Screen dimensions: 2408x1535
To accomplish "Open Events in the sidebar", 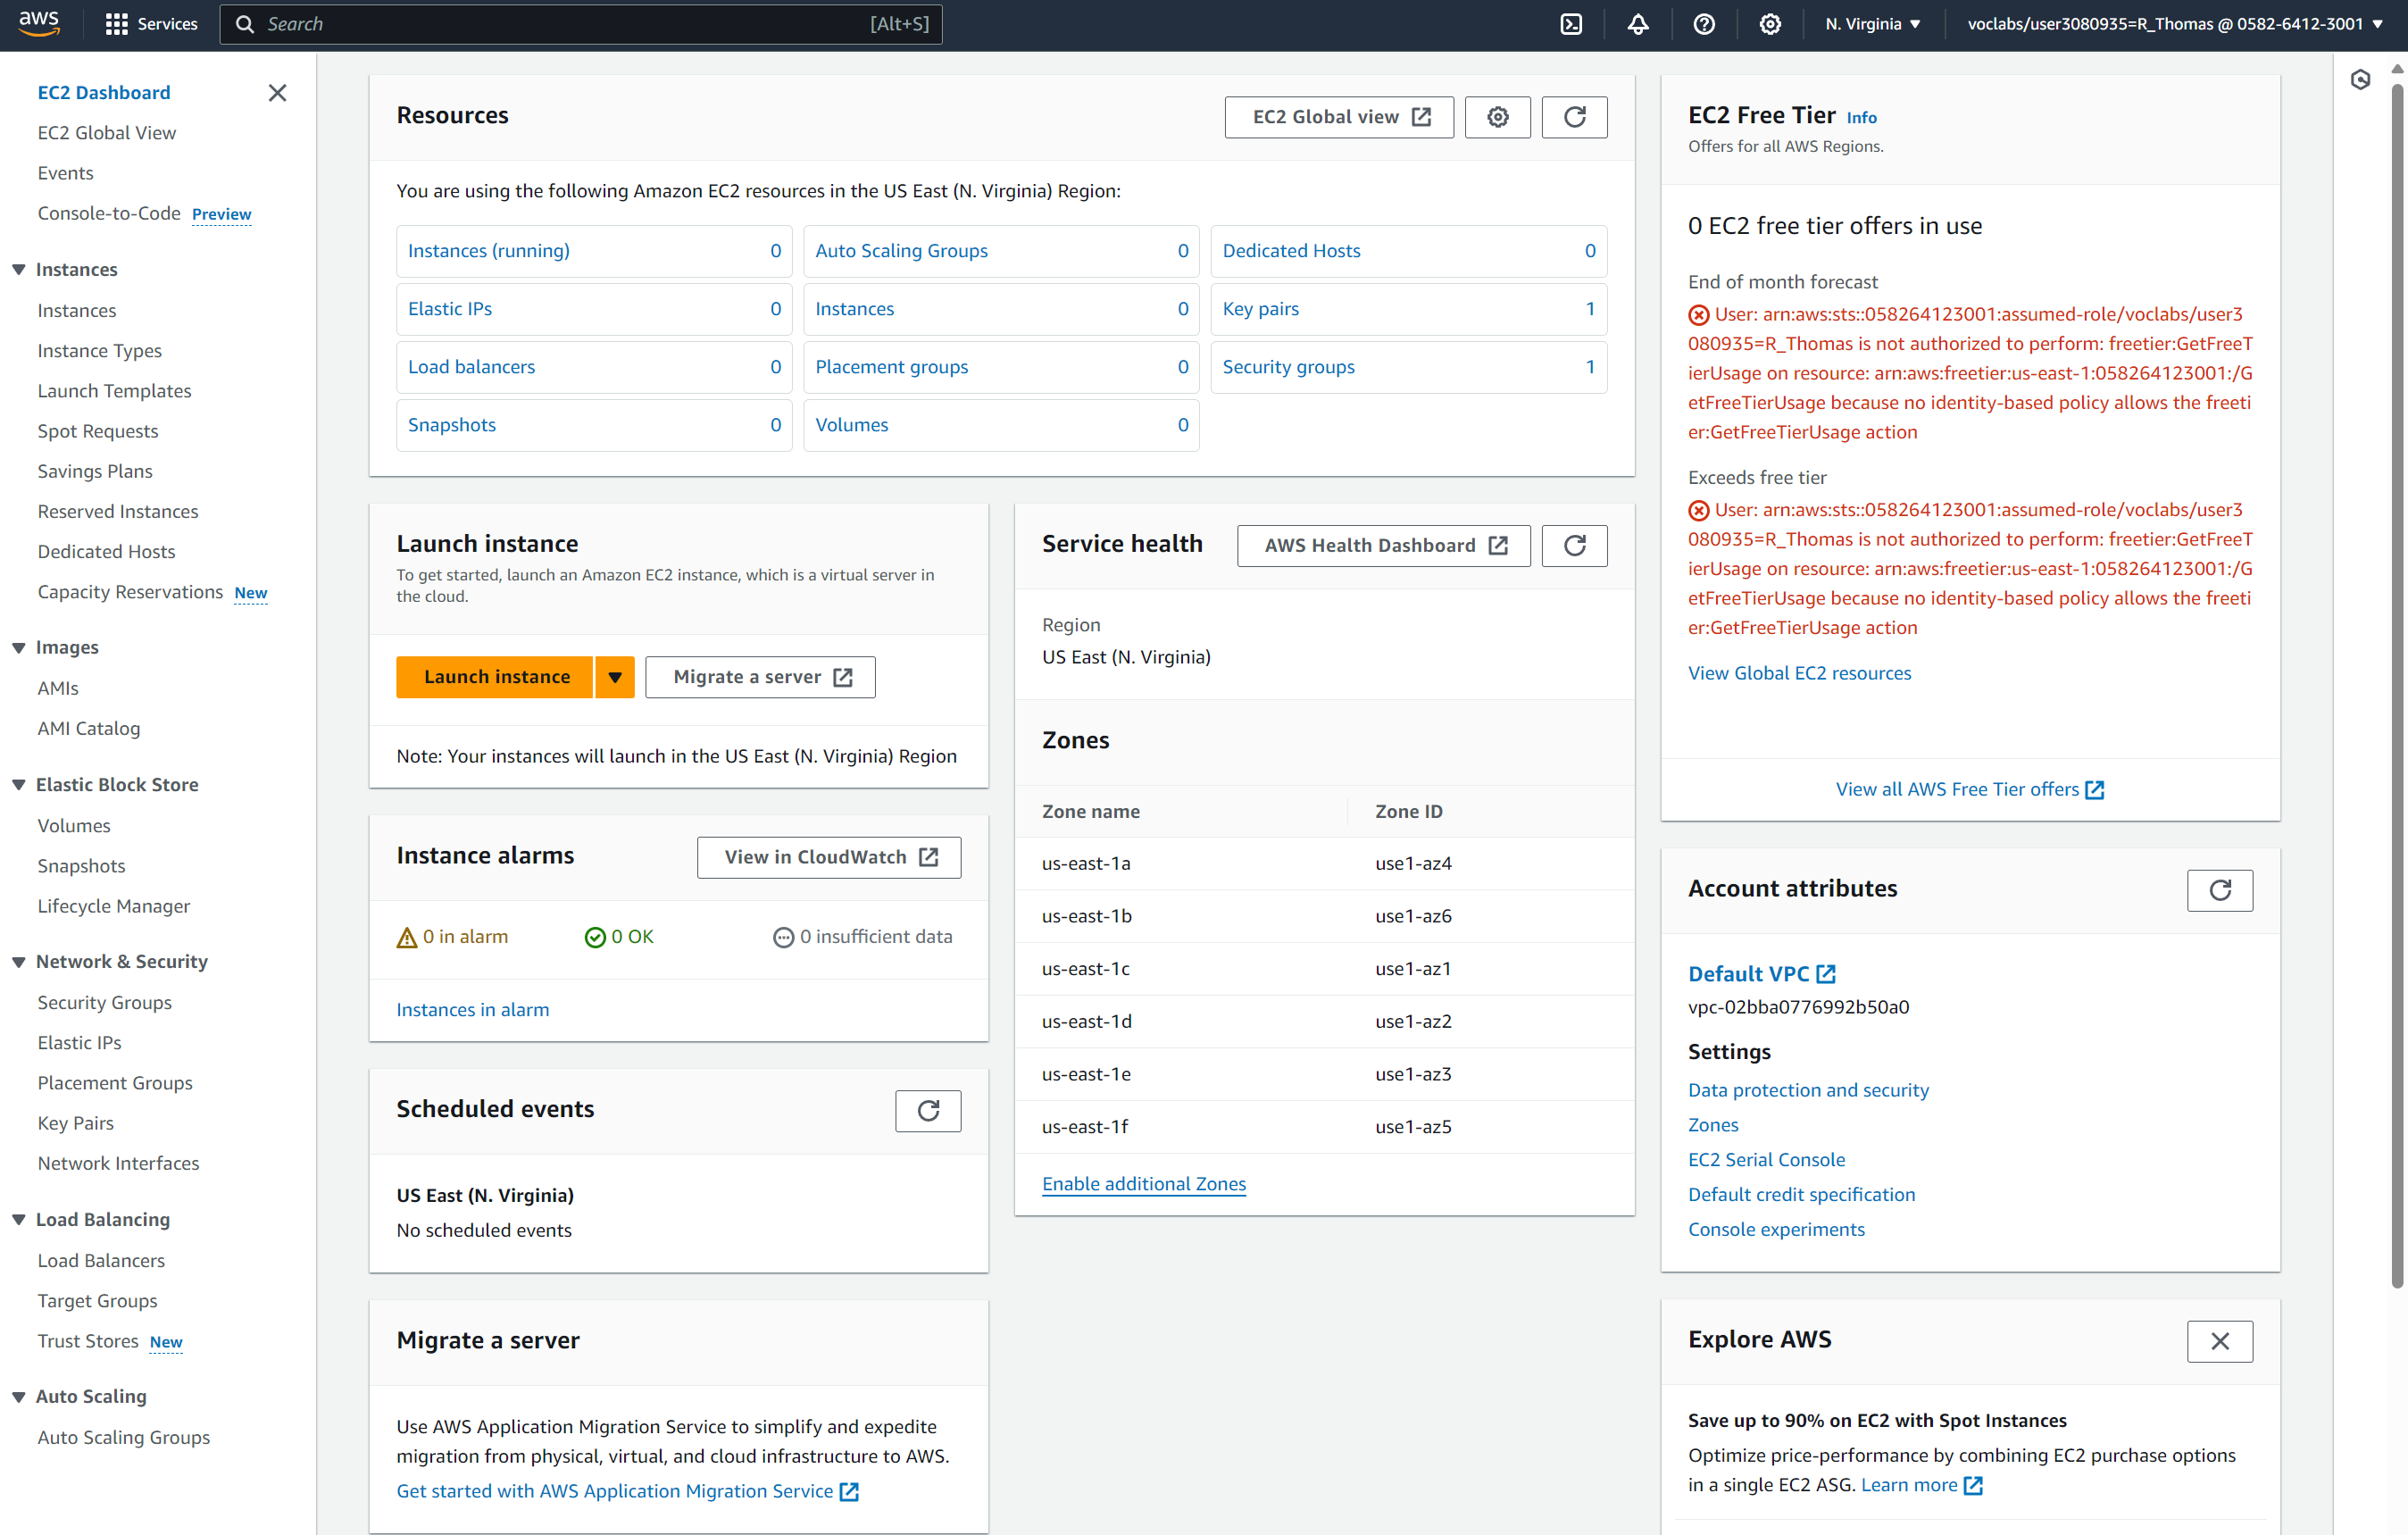I will click(66, 173).
